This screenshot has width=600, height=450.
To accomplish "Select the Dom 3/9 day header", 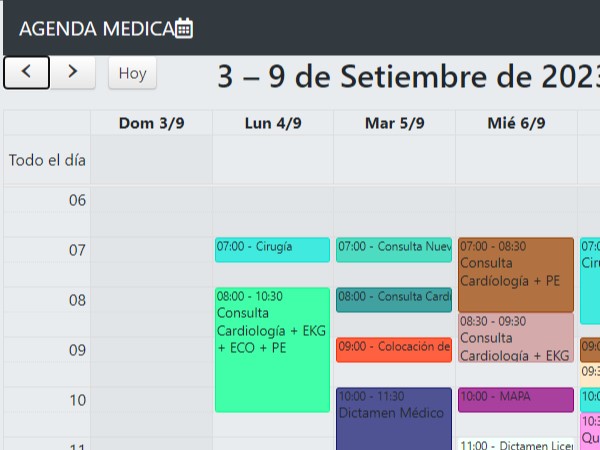I will [x=151, y=123].
